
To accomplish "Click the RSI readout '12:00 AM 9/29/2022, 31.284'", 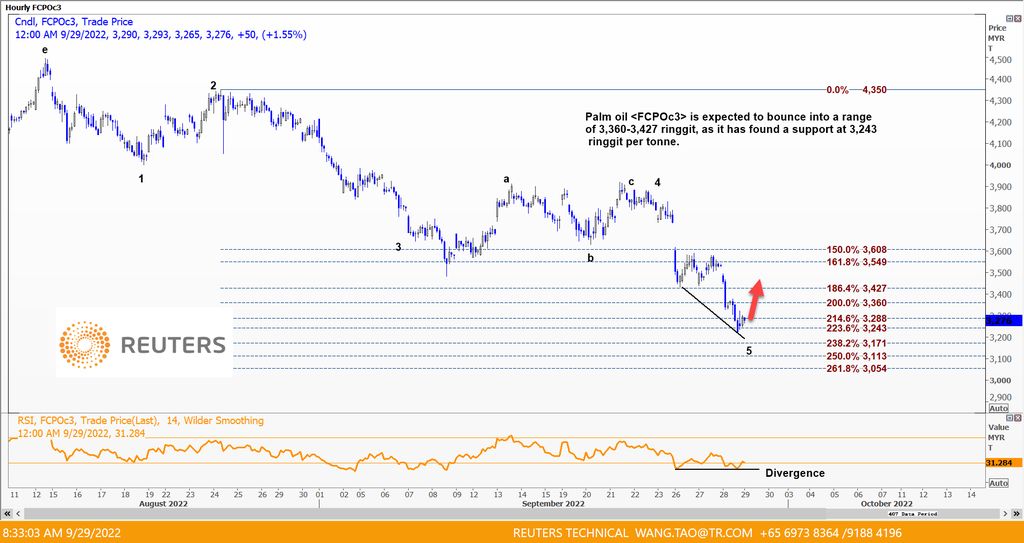I will 82,433.
